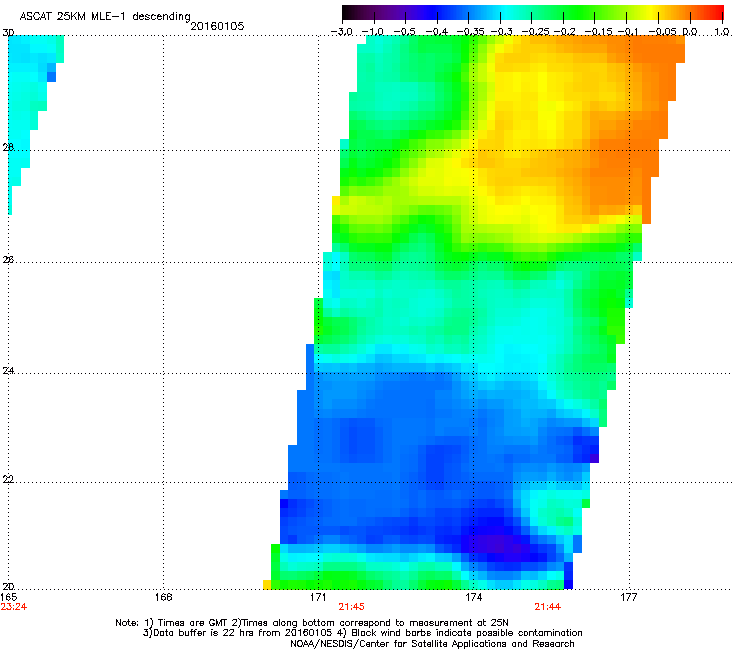This screenshot has height=650, width=740.
Task: Select the 20160105 date under the title
Action: 217,26
